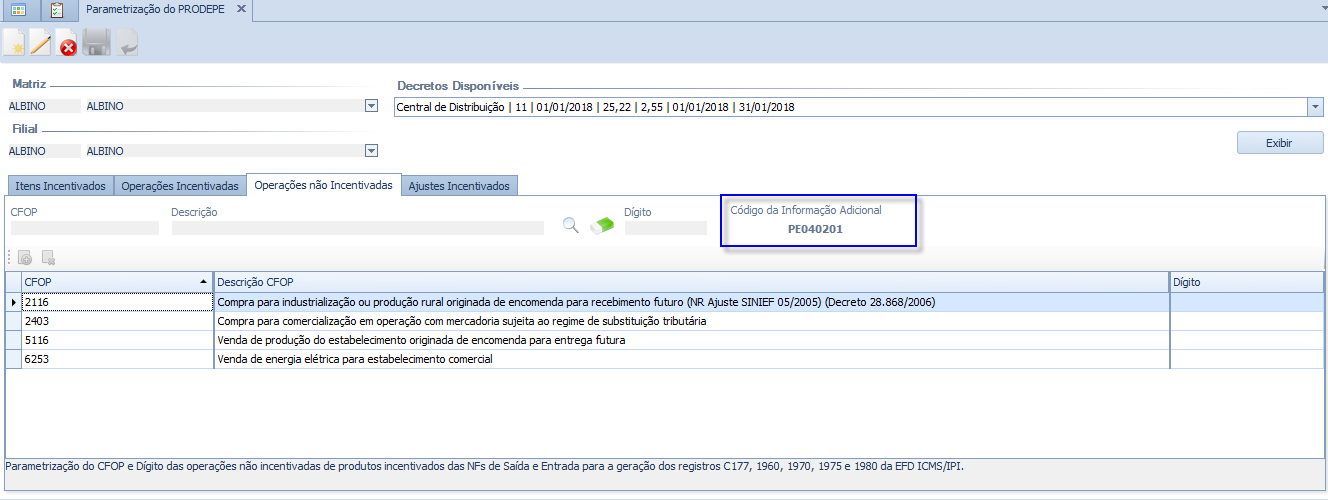The image size is (1328, 500).
Task: Clear fields with the green eraser icon
Action: (602, 226)
